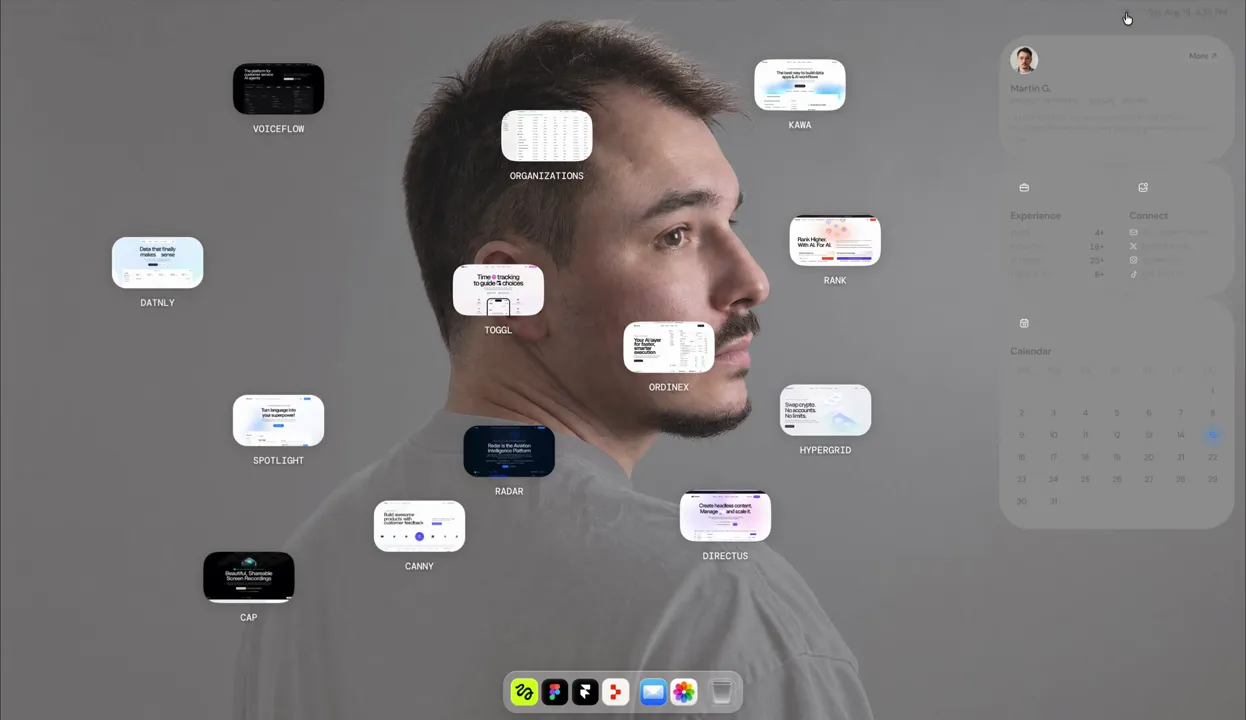Image resolution: width=1246 pixels, height=720 pixels.
Task: Click the CANNY label
Action: point(419,566)
